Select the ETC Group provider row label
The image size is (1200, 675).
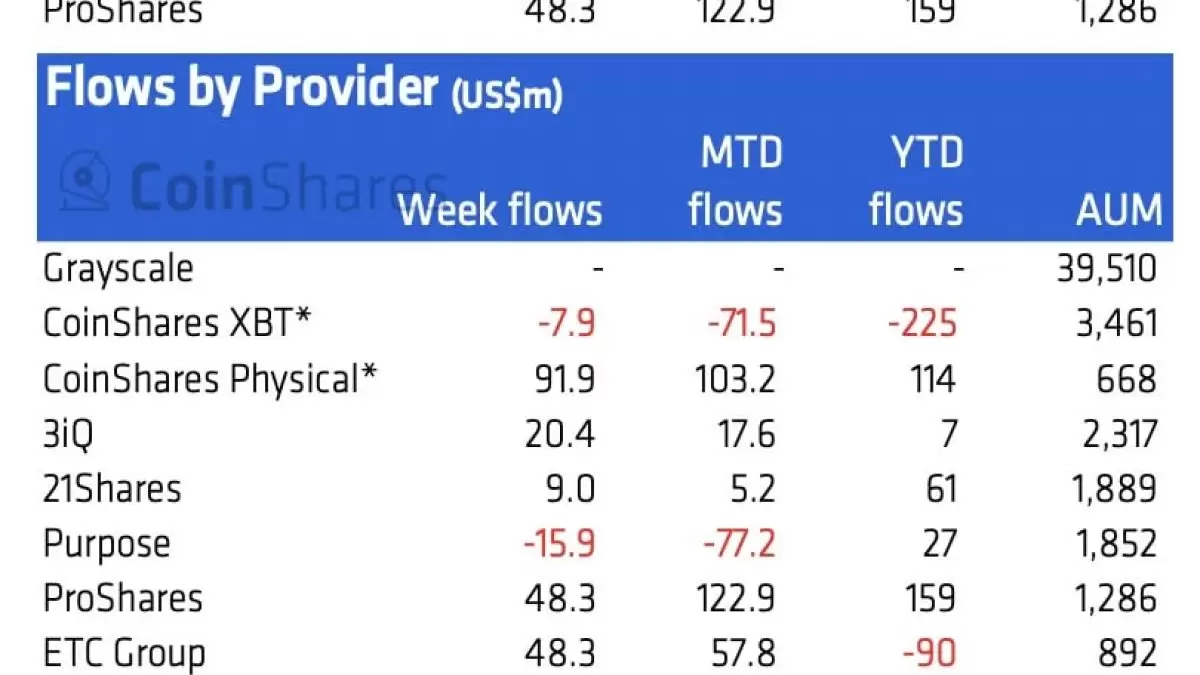[124, 654]
